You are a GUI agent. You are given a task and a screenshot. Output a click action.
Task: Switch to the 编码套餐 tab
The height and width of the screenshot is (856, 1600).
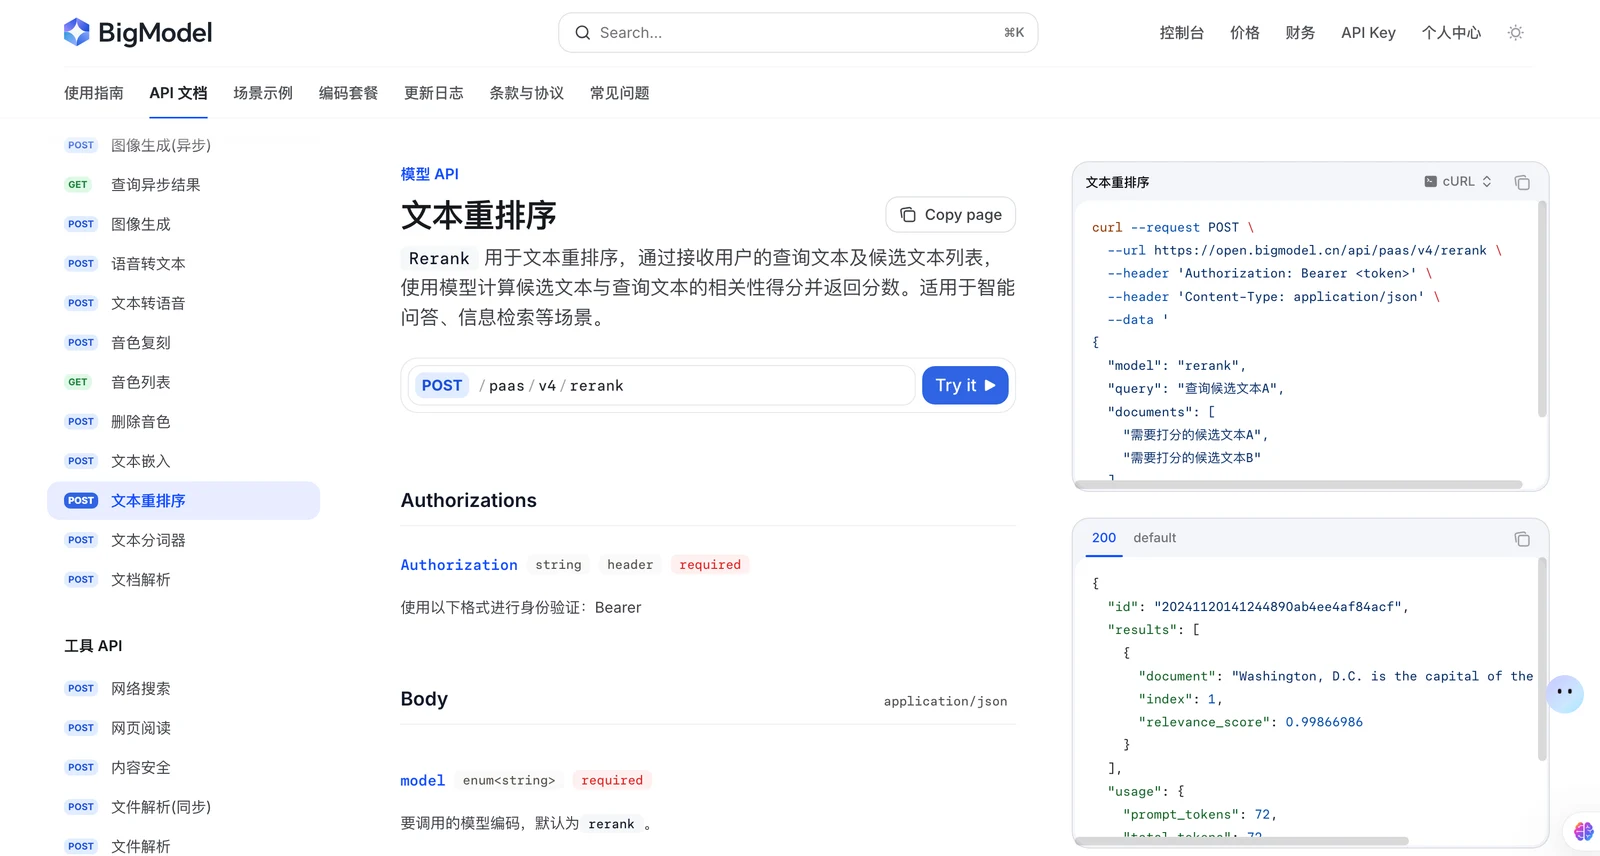click(x=348, y=93)
